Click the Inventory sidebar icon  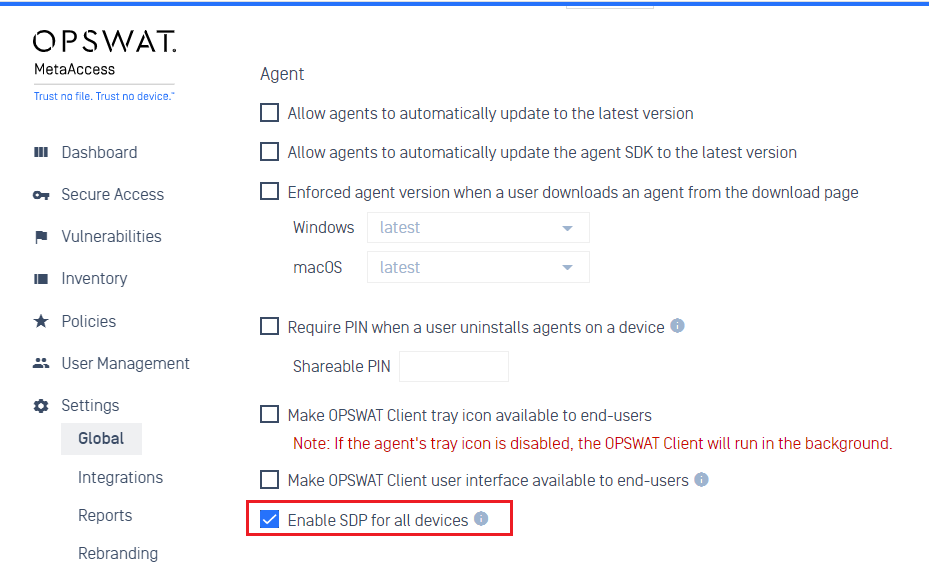(x=41, y=279)
